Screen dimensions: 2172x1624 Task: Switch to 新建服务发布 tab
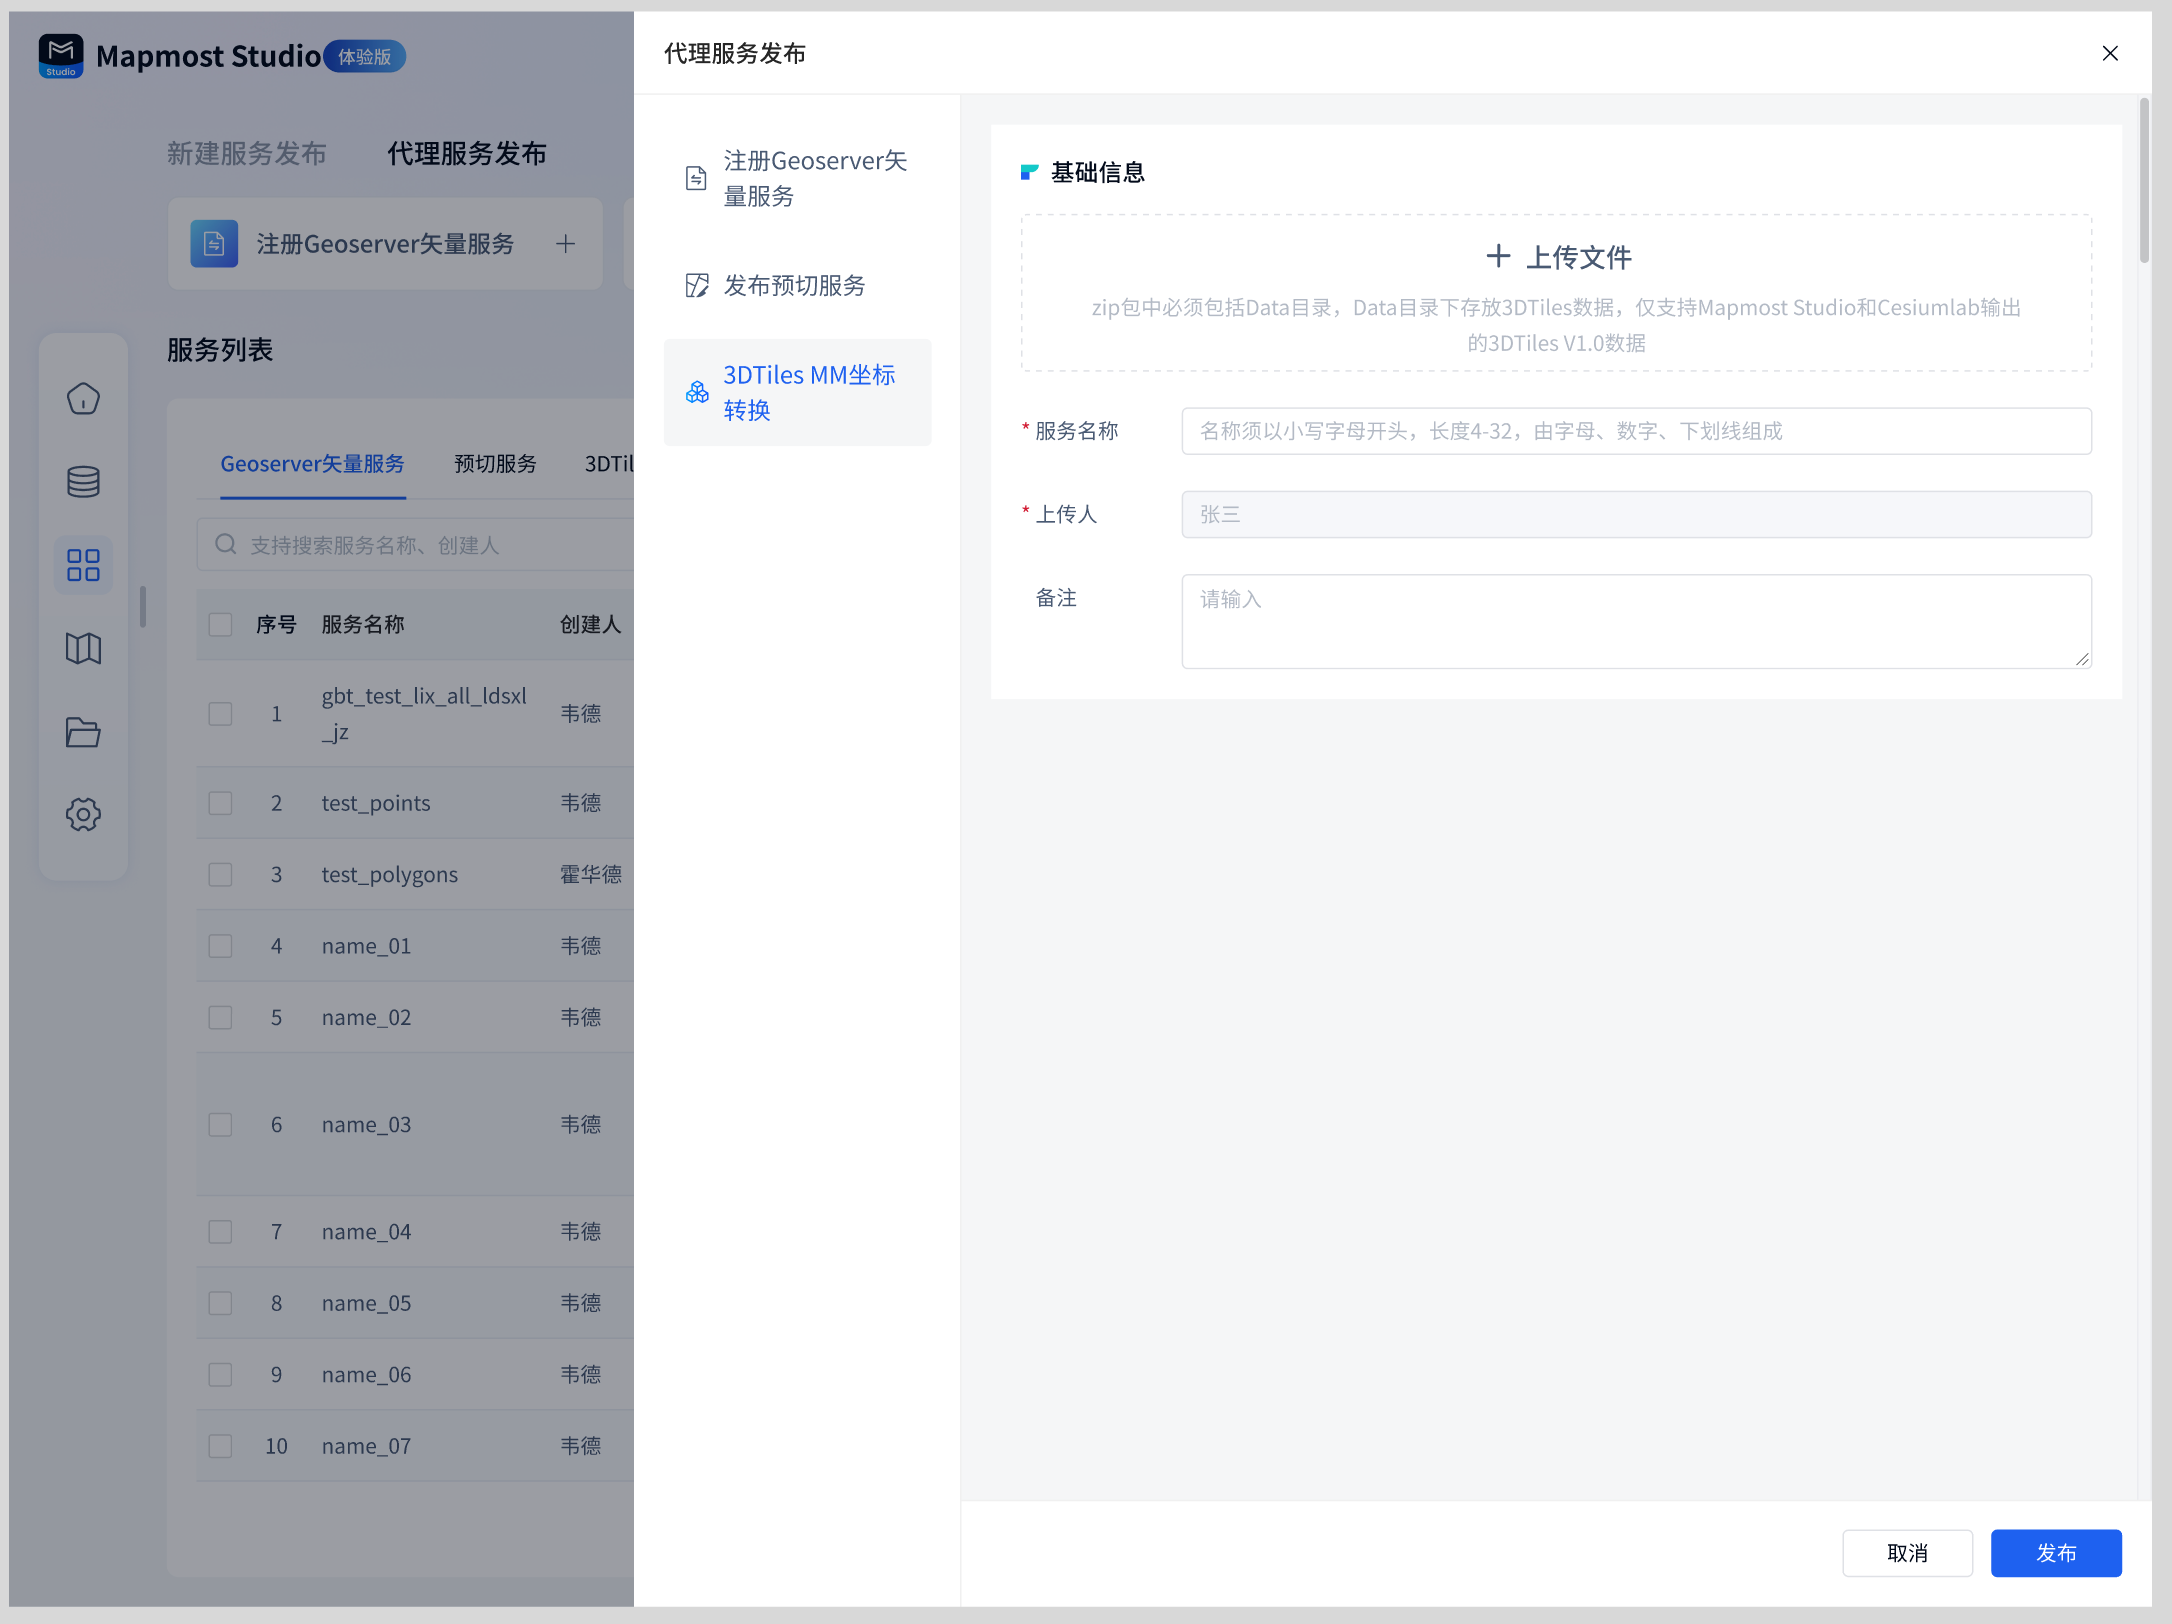click(246, 153)
